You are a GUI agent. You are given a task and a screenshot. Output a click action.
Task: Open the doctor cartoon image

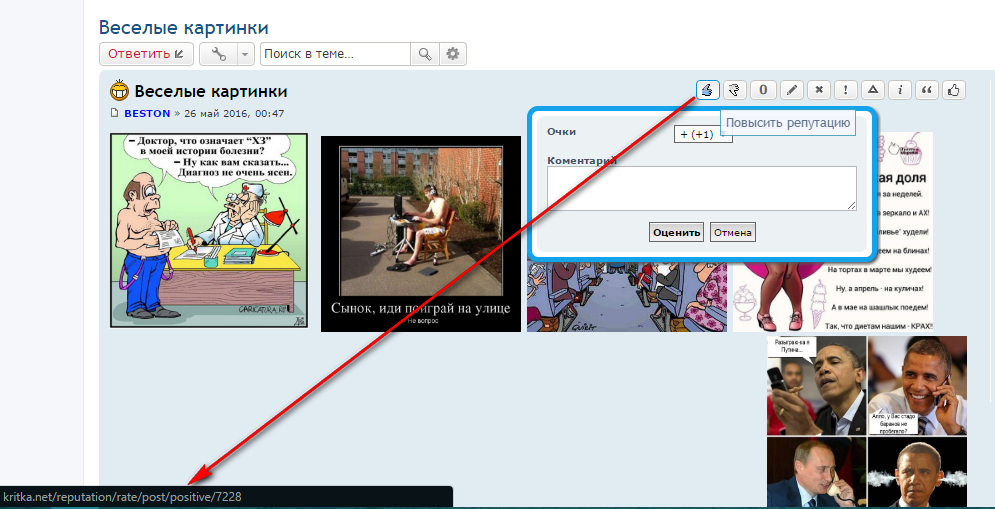pyautogui.click(x=209, y=230)
